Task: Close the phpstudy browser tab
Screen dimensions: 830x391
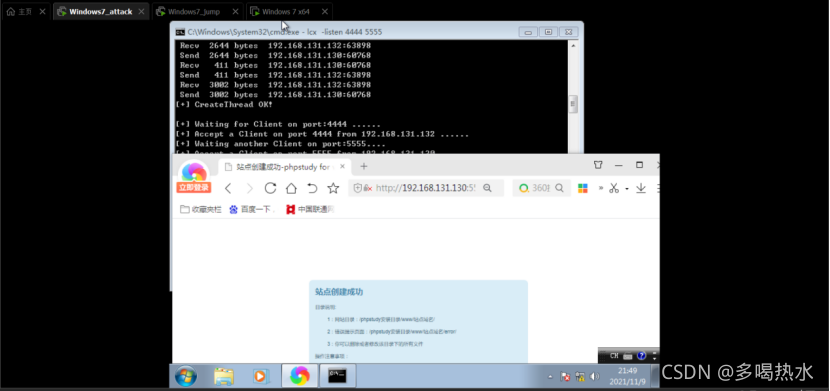Action: coord(342,166)
